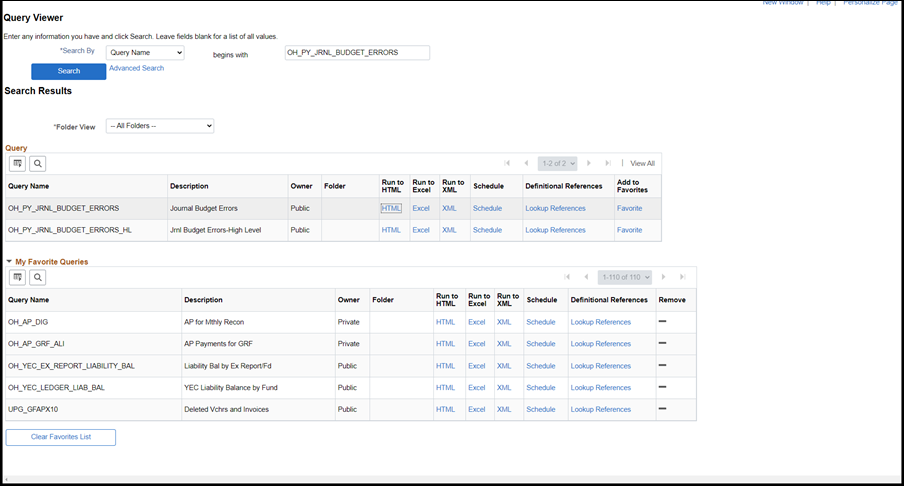Click View All in Query grid

(x=642, y=163)
